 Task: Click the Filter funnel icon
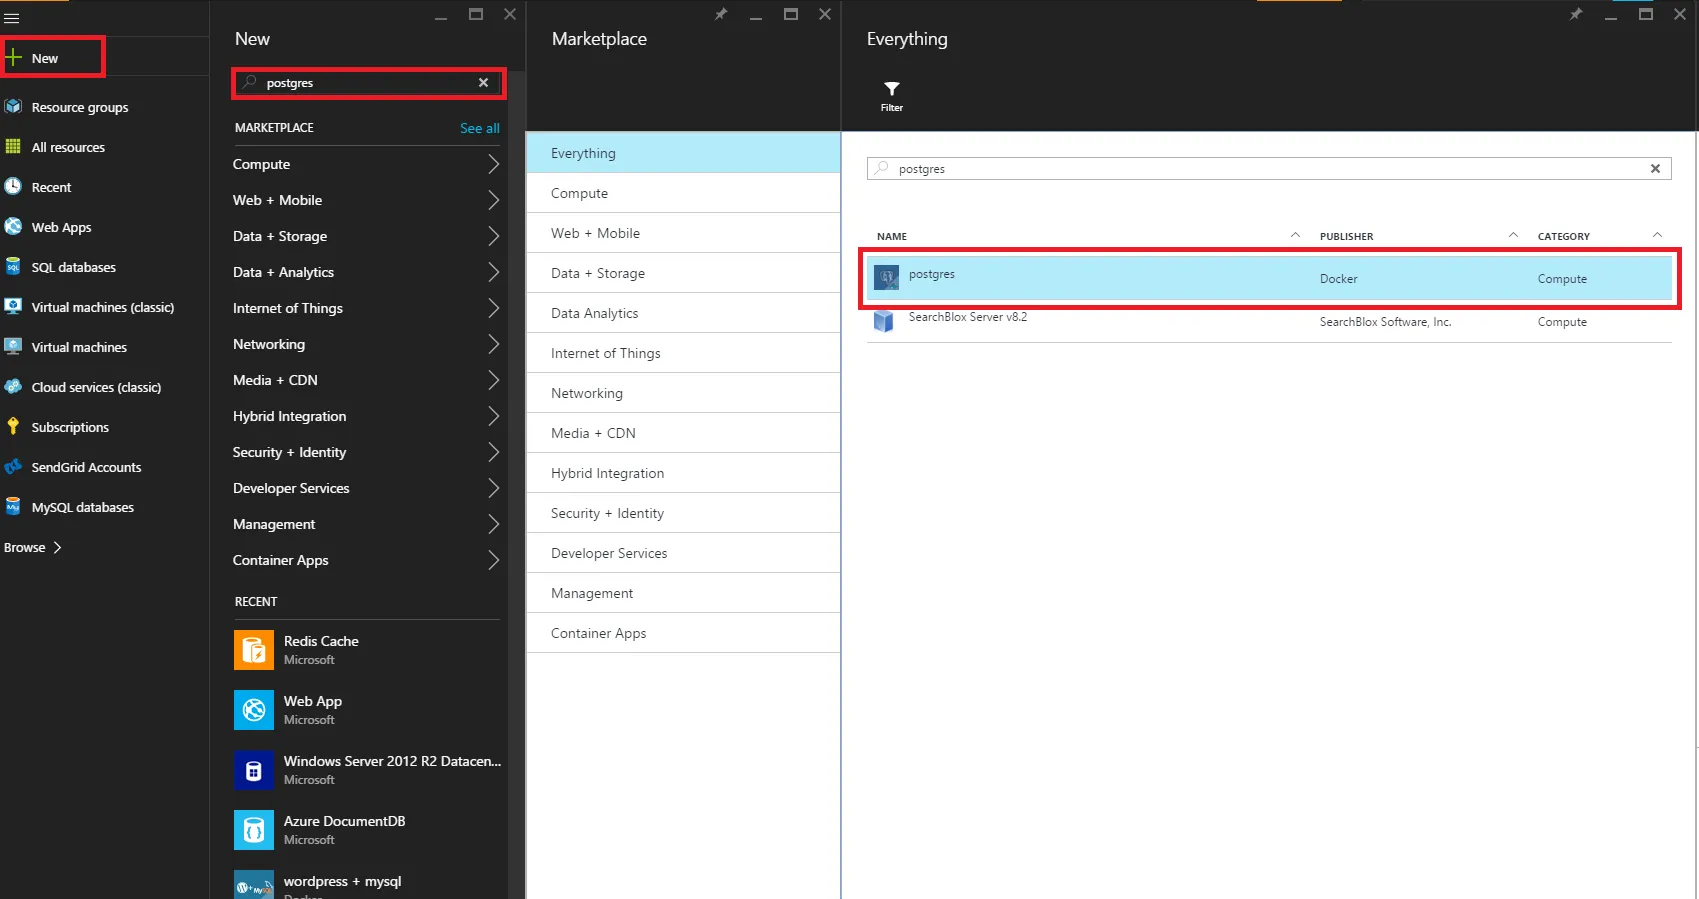(x=891, y=91)
